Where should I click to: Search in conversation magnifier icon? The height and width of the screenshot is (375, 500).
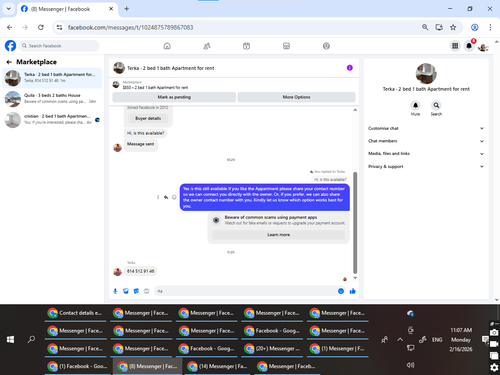coord(436,105)
